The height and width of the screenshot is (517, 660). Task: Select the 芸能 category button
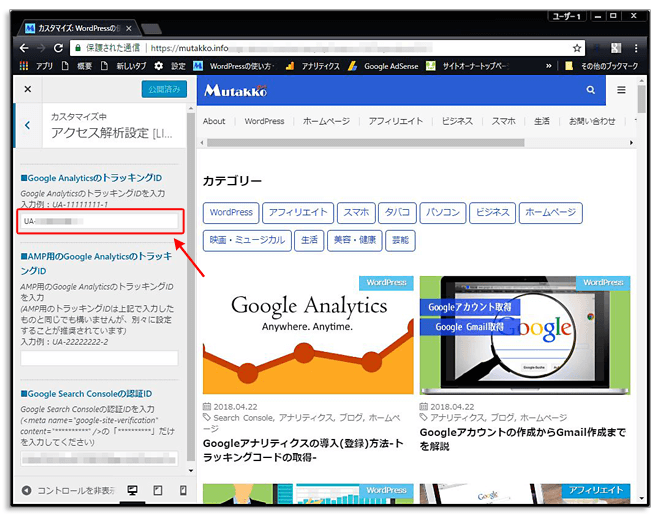coord(400,240)
